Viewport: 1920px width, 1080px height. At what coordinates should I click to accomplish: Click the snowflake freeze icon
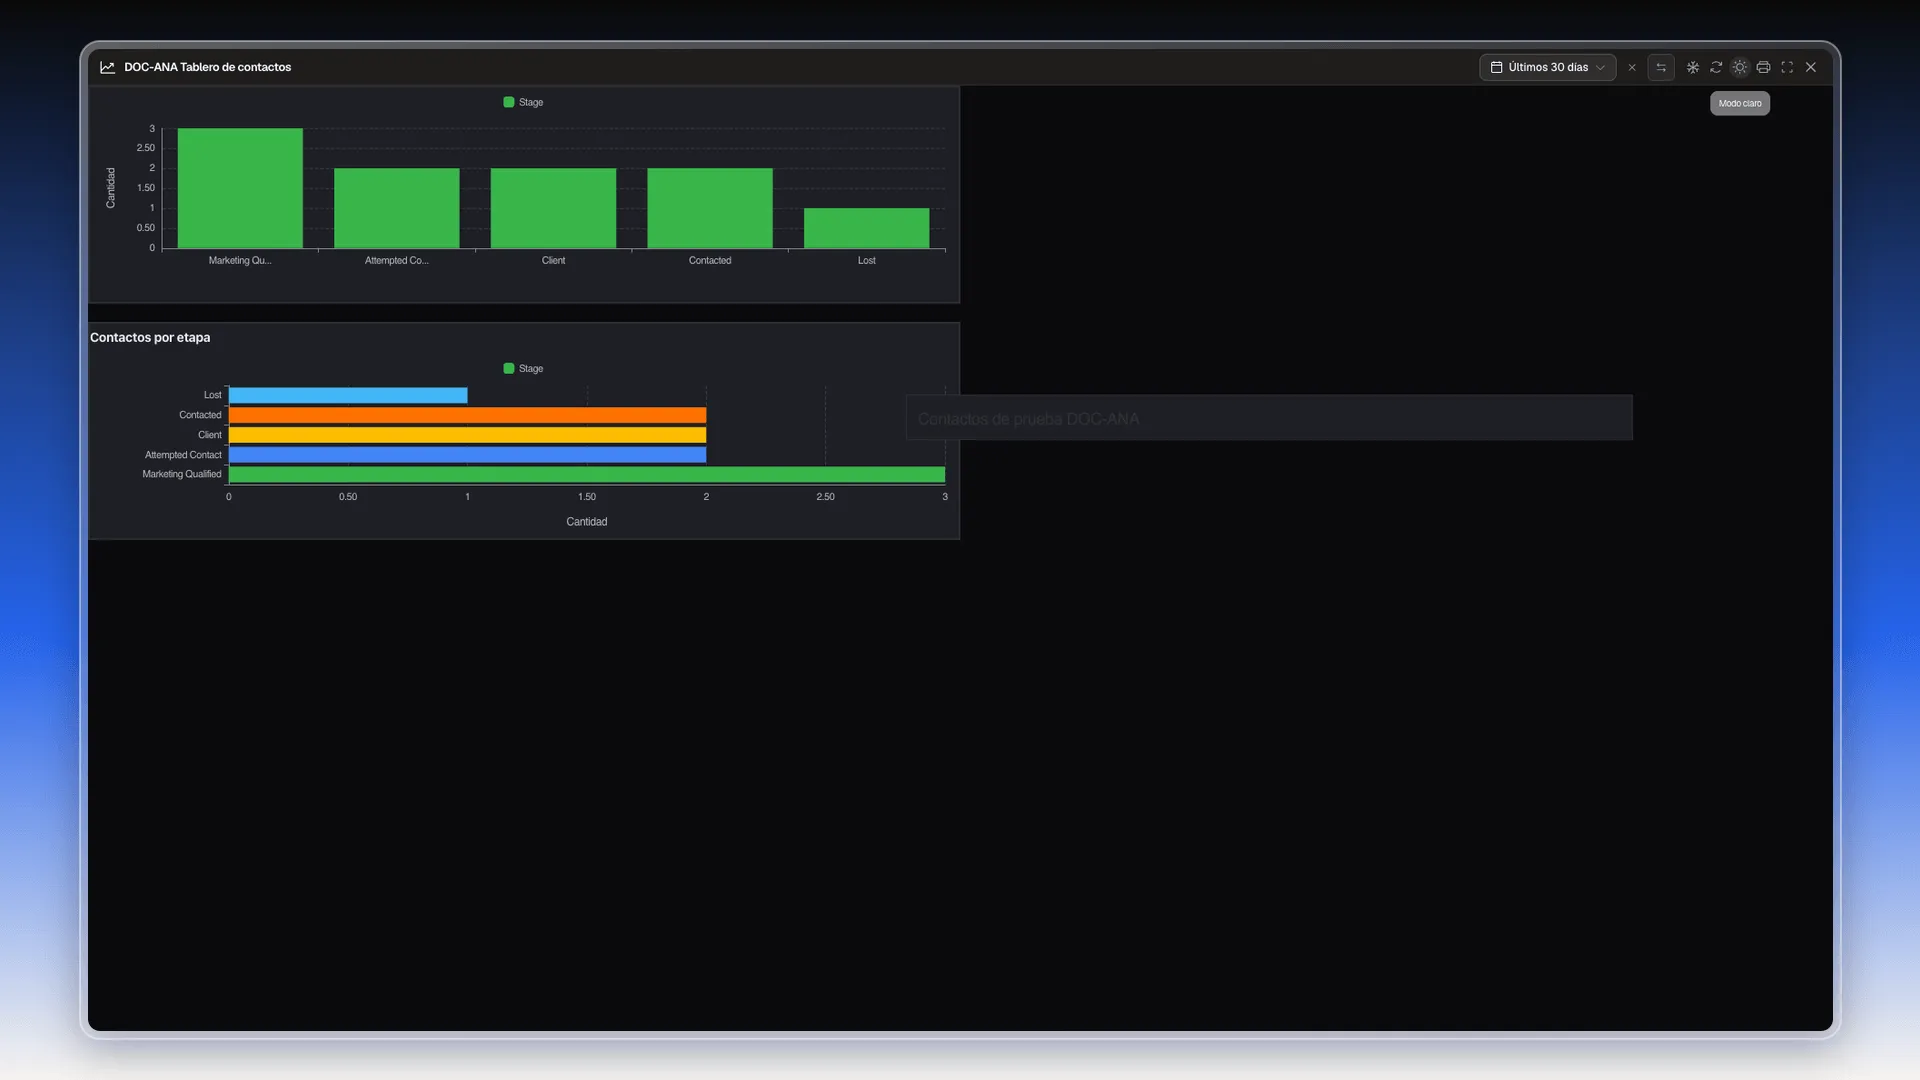(1693, 67)
